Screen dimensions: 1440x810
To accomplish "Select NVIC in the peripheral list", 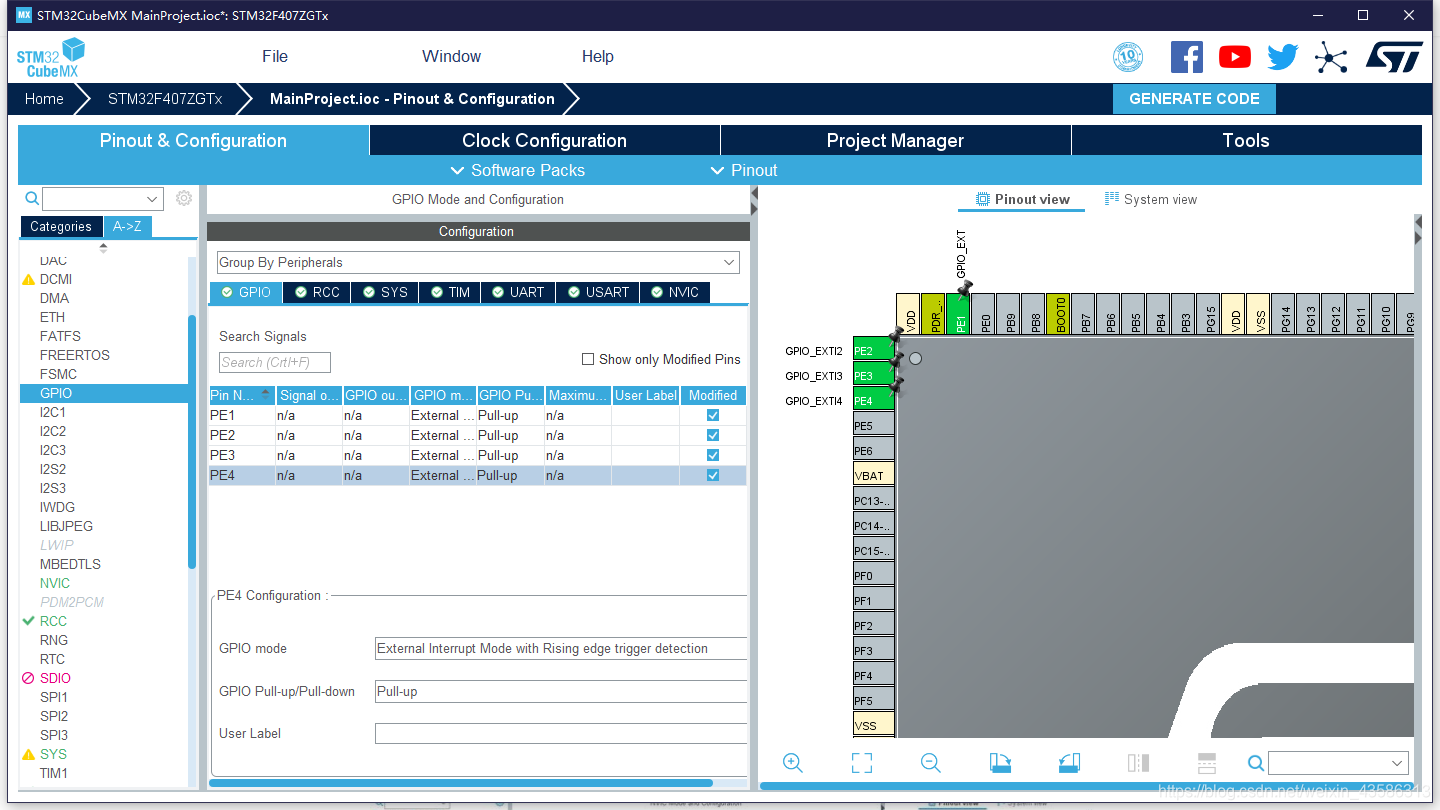I will tap(55, 583).
